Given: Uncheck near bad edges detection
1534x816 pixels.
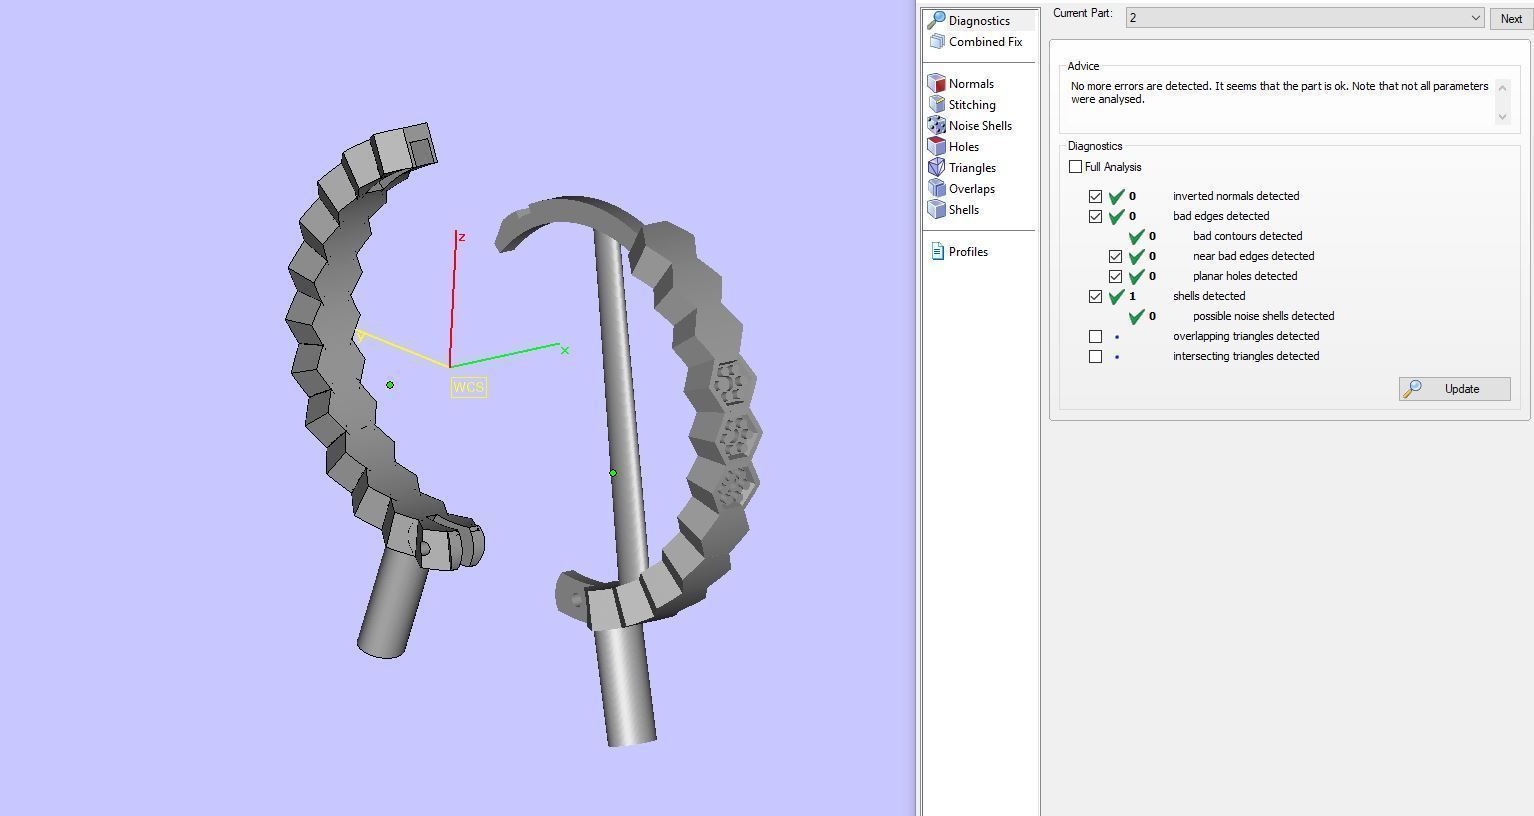Looking at the screenshot, I should (x=1115, y=256).
